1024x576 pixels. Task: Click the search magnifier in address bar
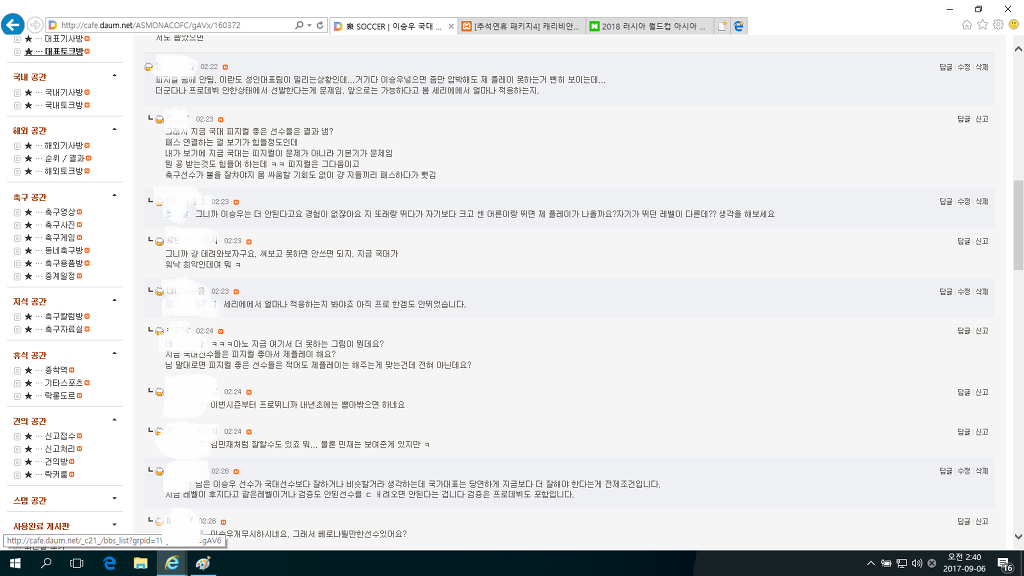pos(299,25)
